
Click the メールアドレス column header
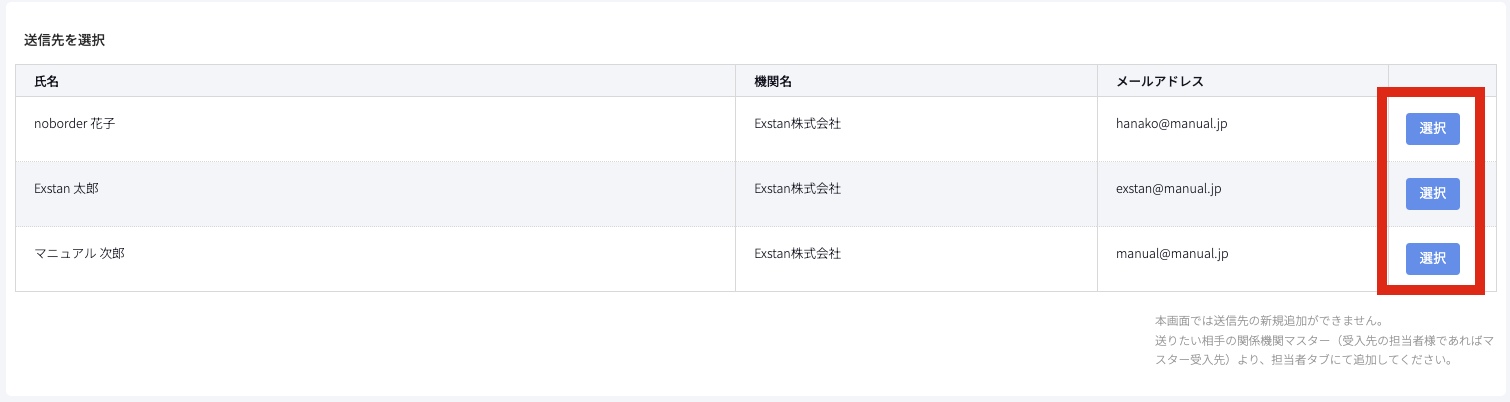(x=1159, y=81)
